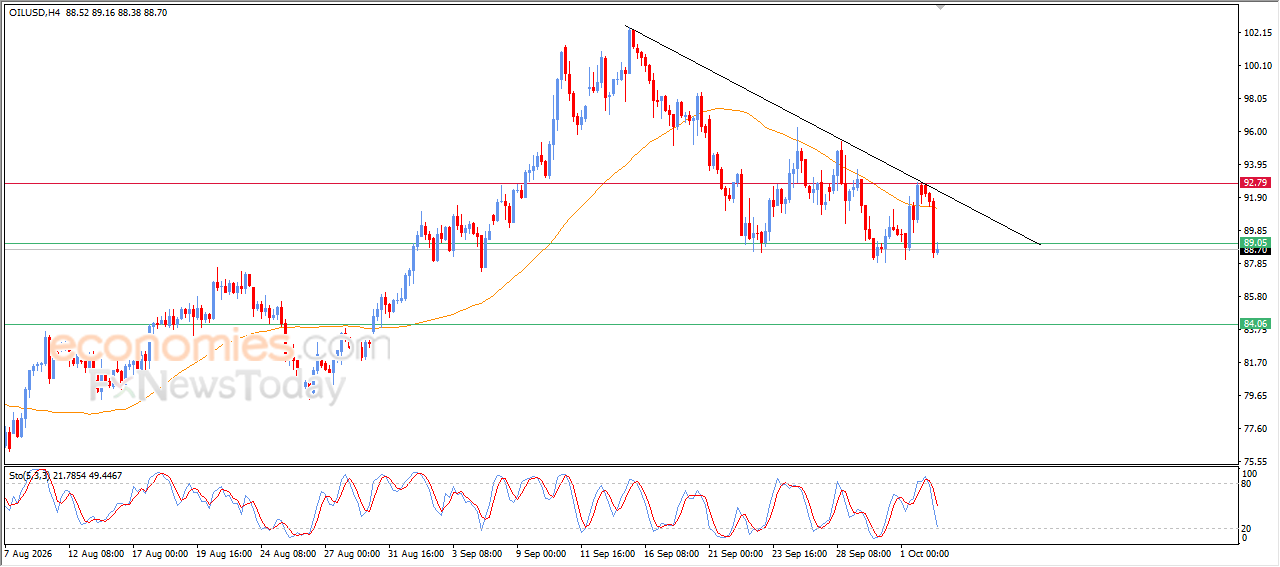This screenshot has height=567, width=1280.
Task: Click the 80 level on stochastic scale
Action: [x=1247, y=484]
